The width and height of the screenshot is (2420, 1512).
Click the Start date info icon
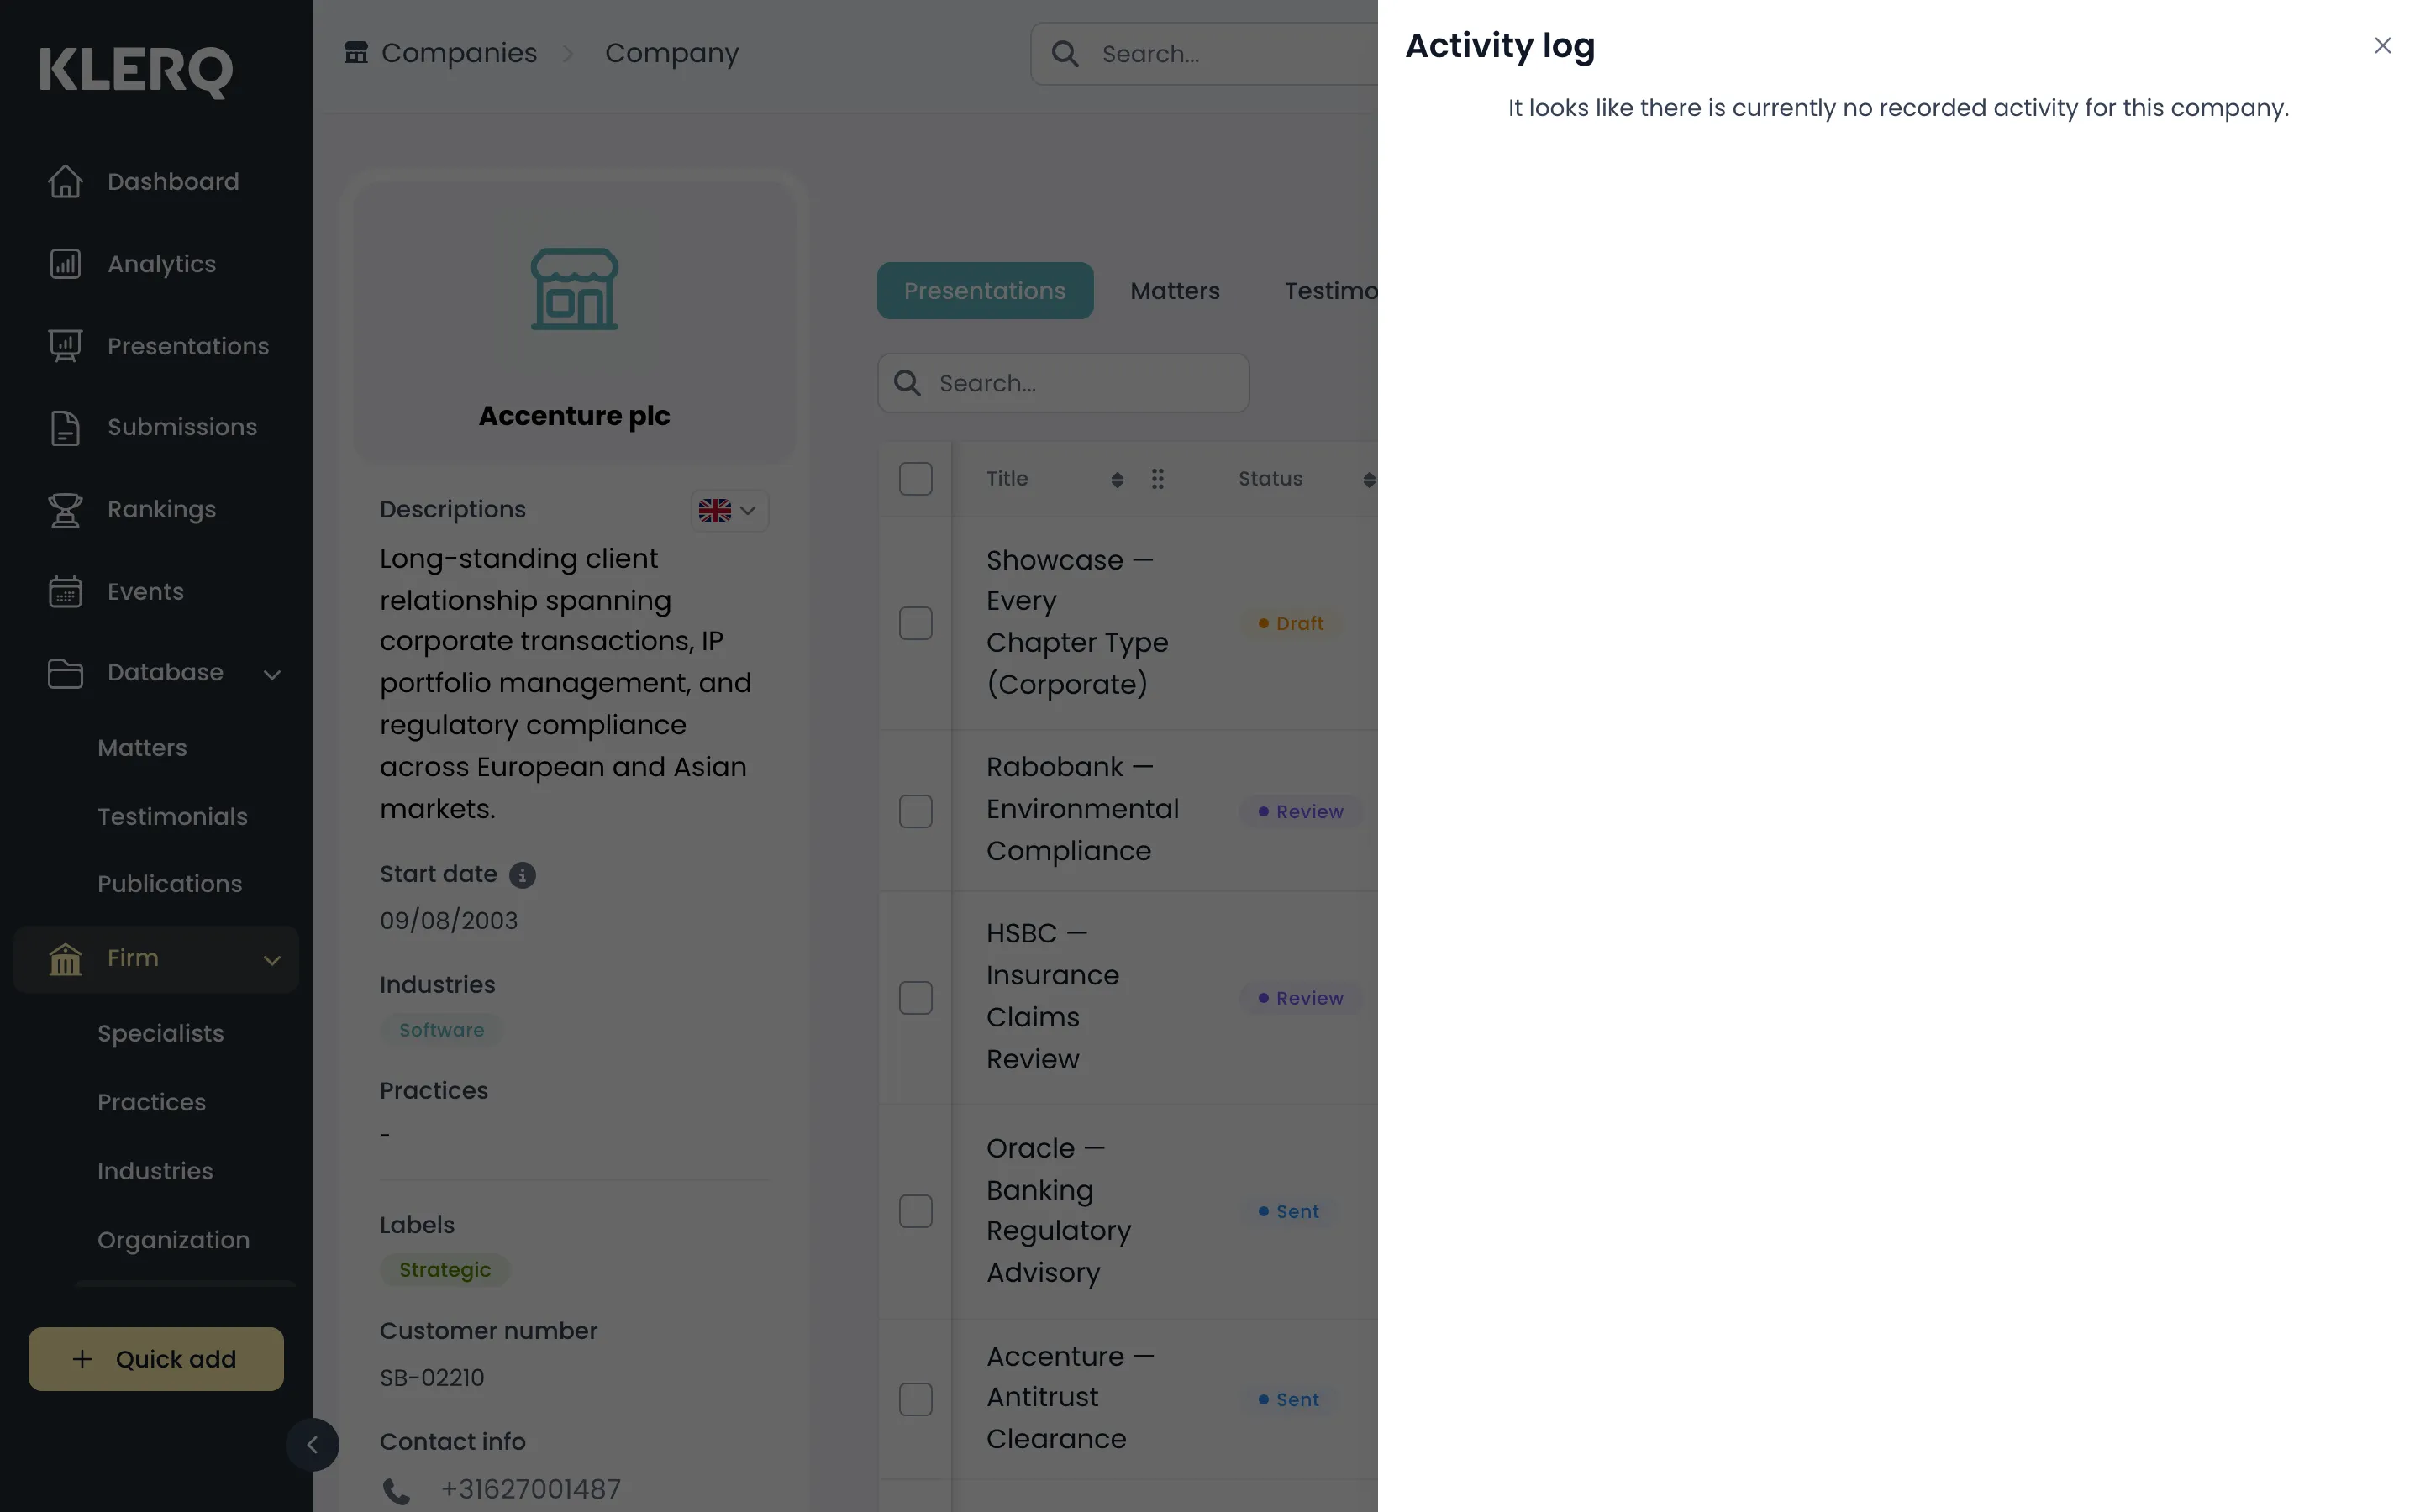(522, 875)
